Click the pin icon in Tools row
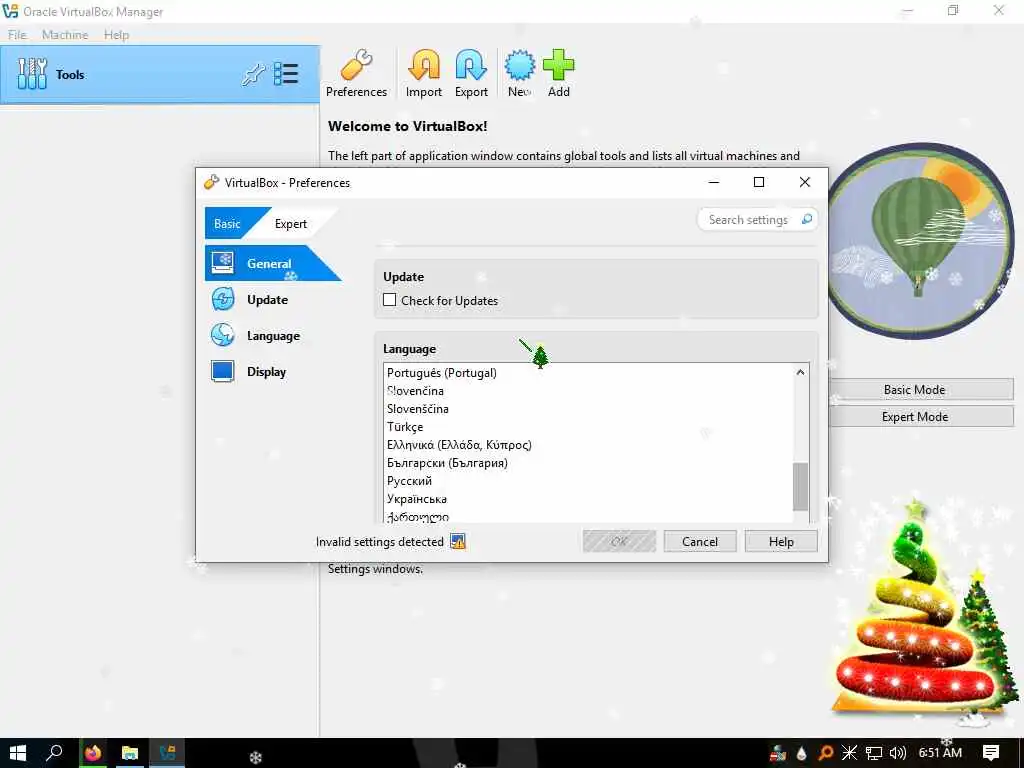The height and width of the screenshot is (768, 1024). coord(253,74)
